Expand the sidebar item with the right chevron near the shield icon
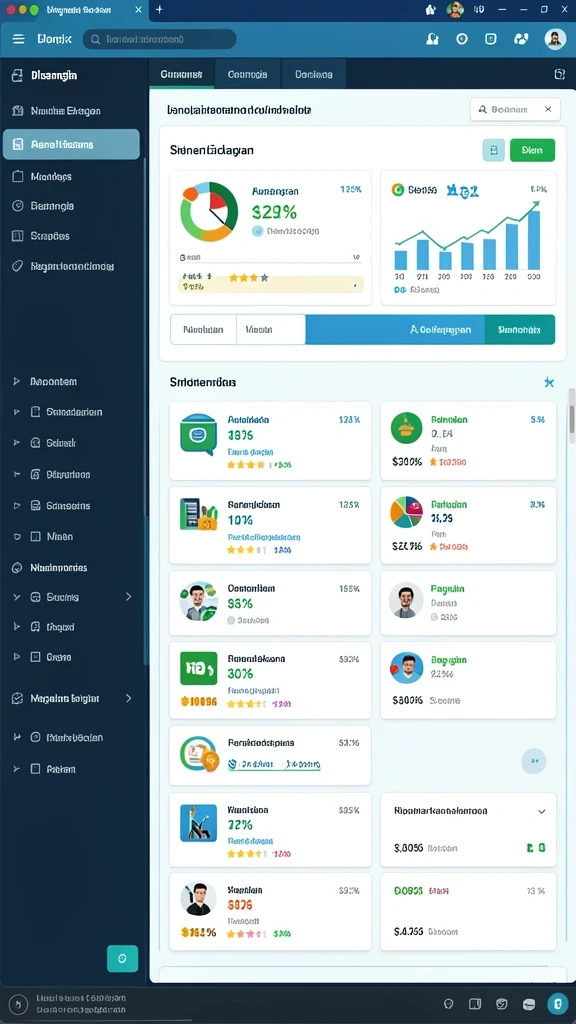This screenshot has height=1024, width=576. tap(129, 698)
